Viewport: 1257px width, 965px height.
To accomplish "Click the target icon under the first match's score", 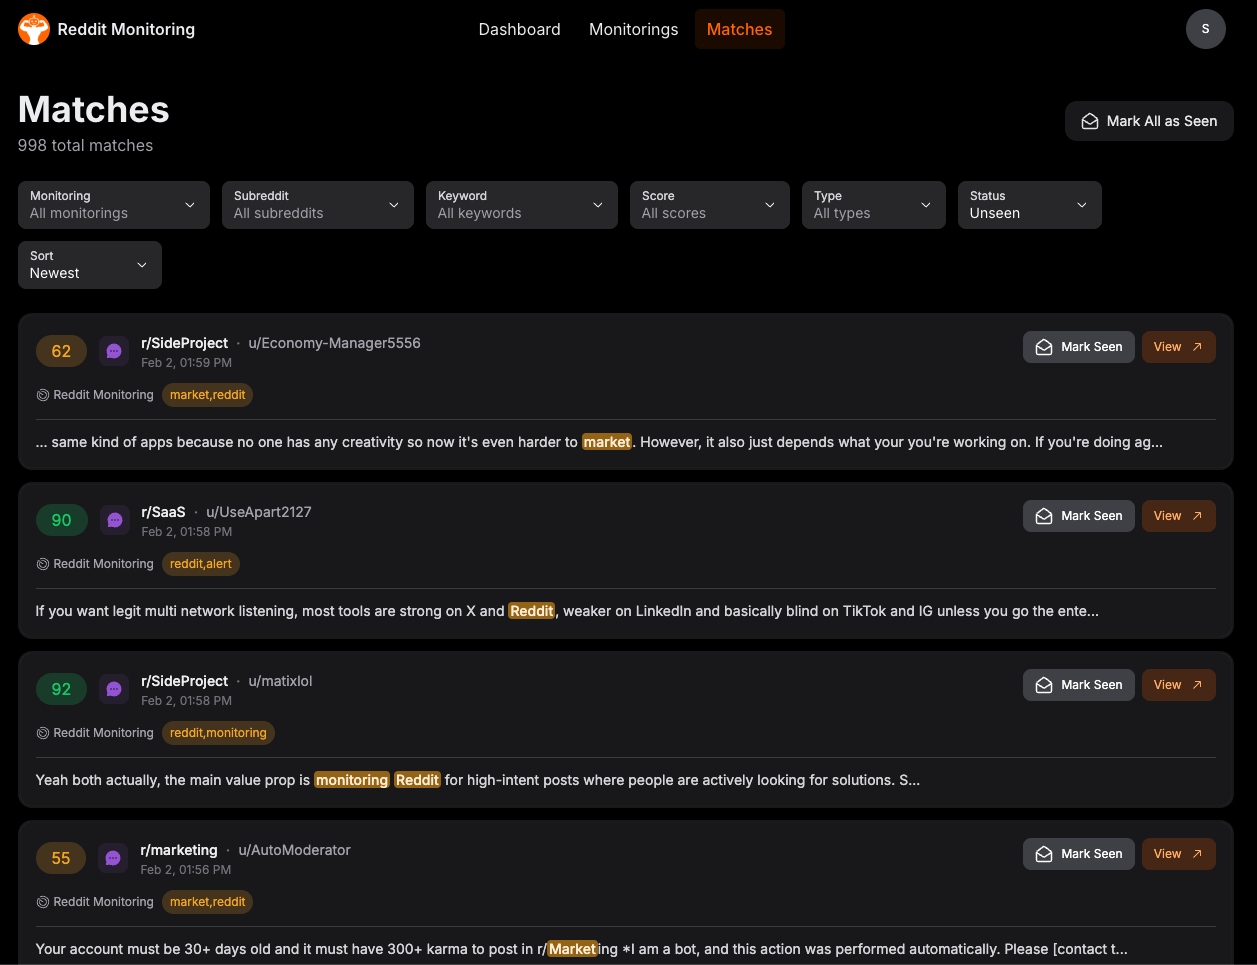I will click(x=41, y=395).
